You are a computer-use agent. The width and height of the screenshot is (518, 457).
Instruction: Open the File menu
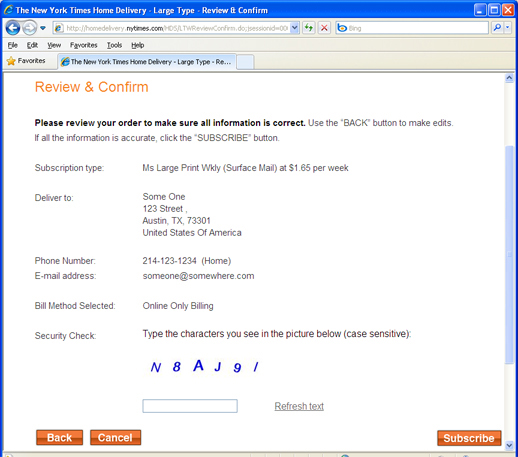13,45
